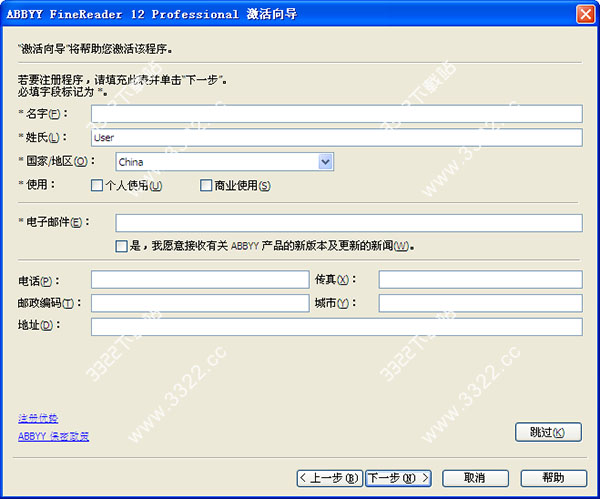Viewport: 600px width, 499px height.
Task: Enable ABBYY product news subscription checkbox
Action: click(x=121, y=246)
